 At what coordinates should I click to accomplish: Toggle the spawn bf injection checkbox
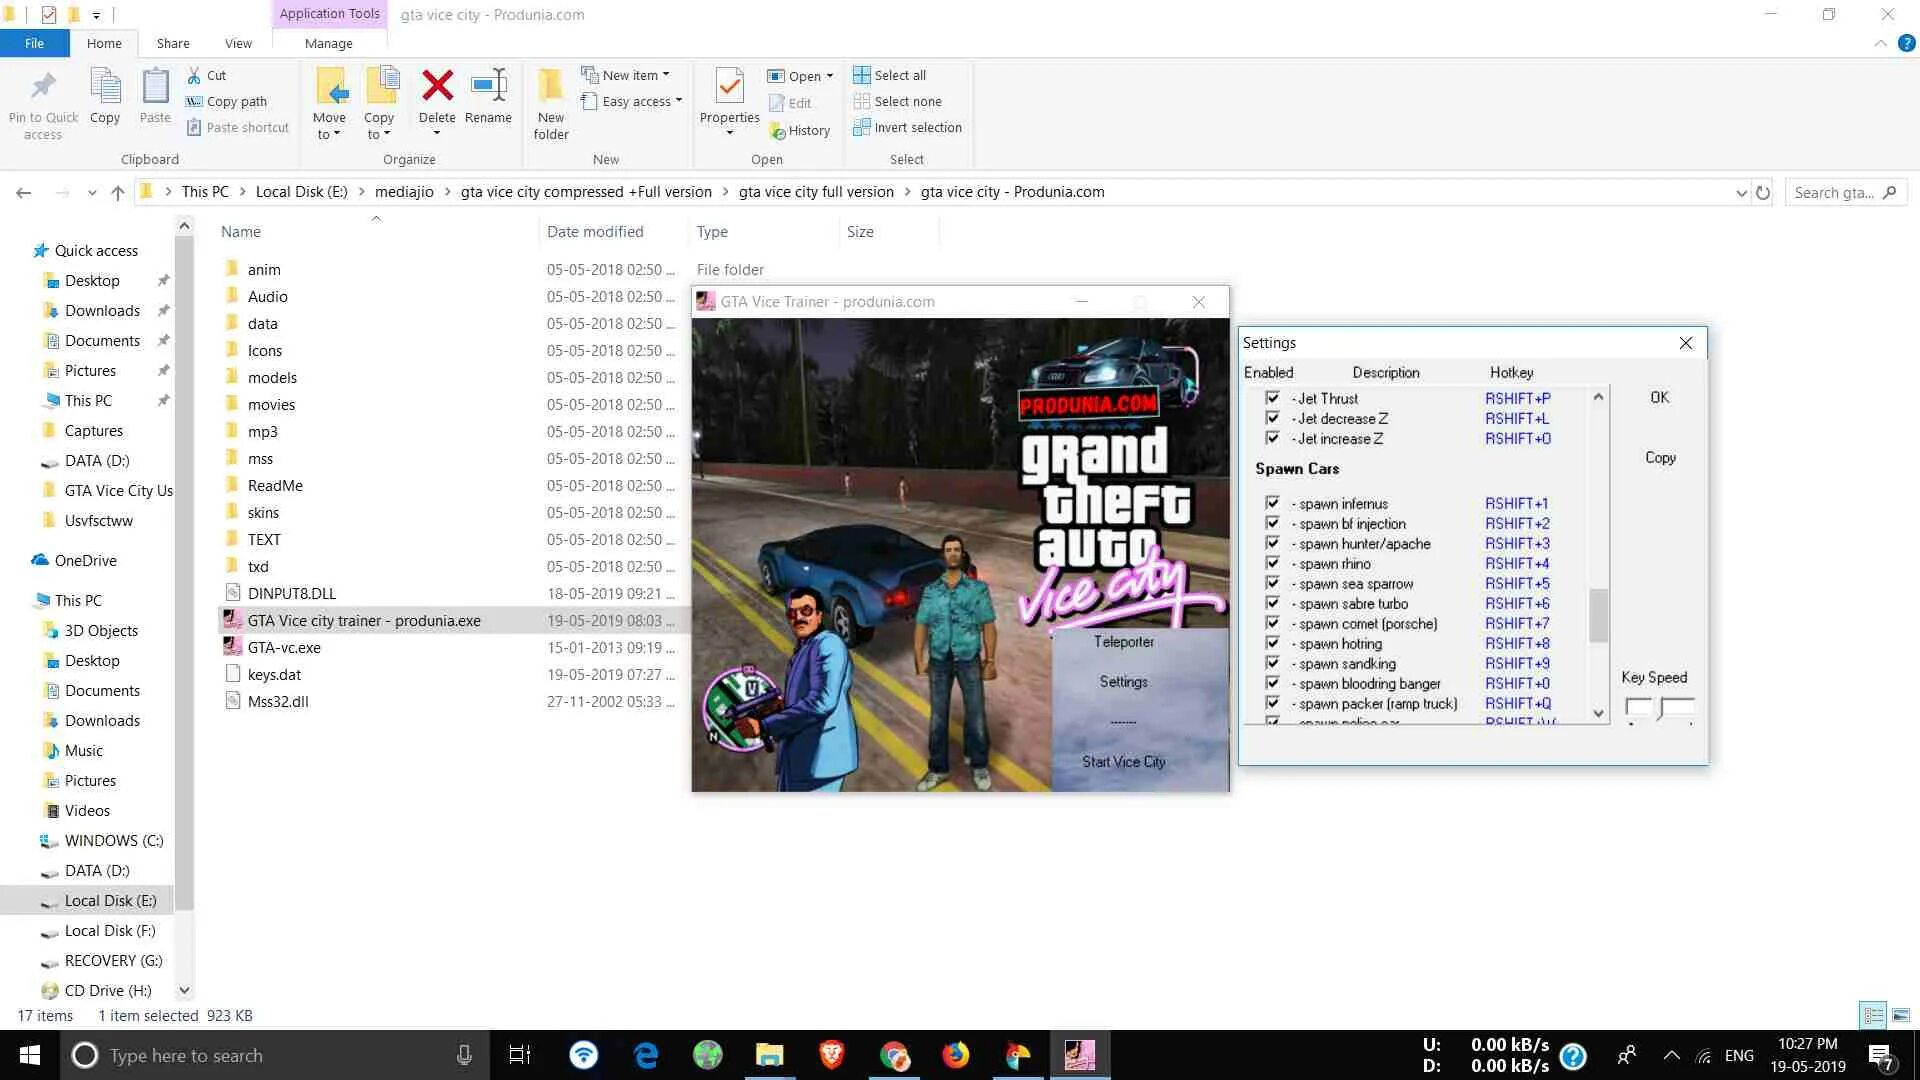(x=1272, y=523)
